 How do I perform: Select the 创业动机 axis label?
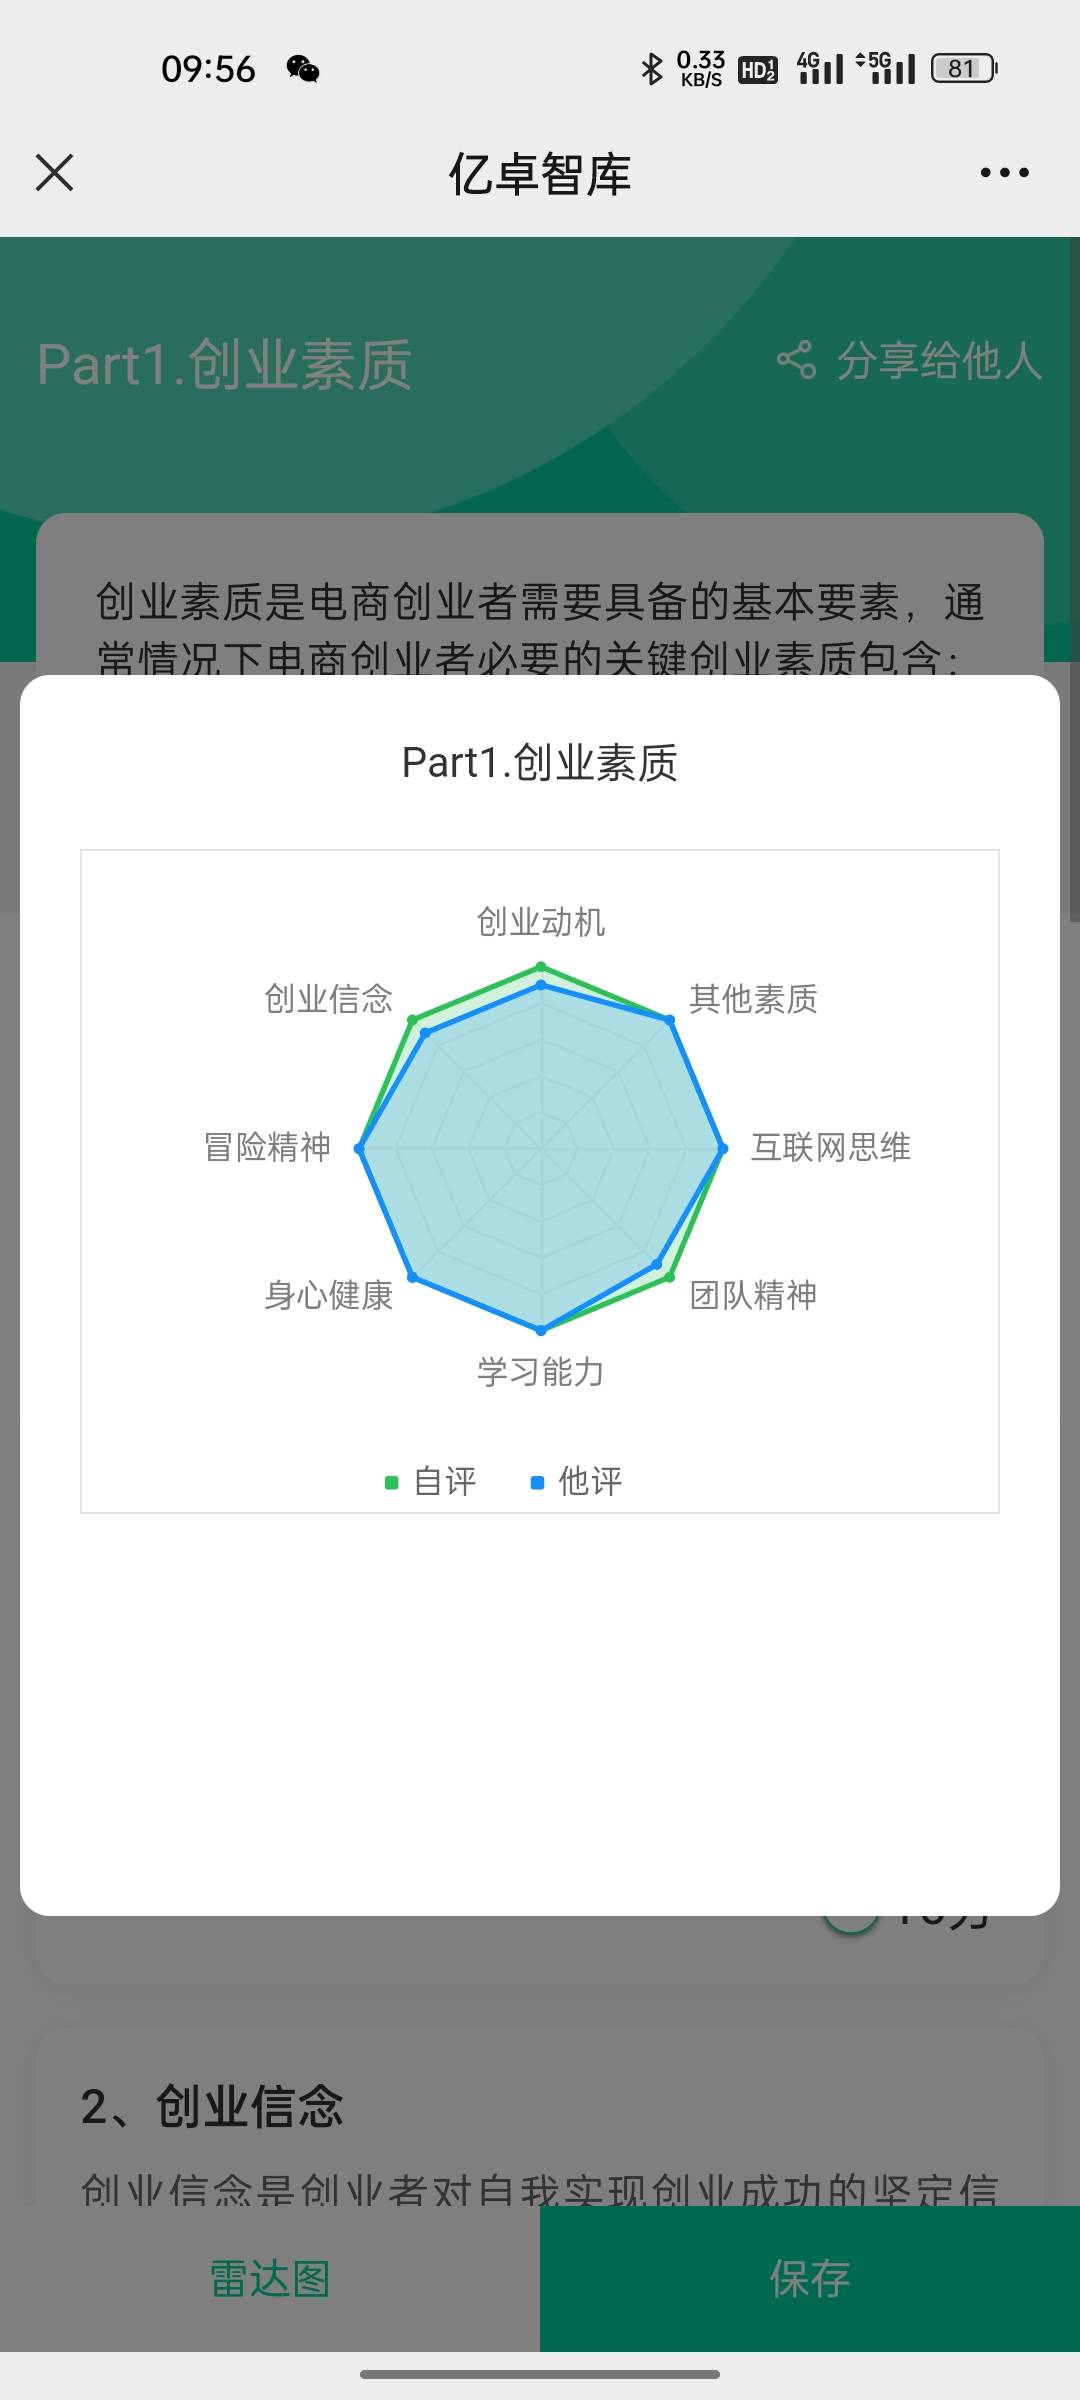point(541,921)
